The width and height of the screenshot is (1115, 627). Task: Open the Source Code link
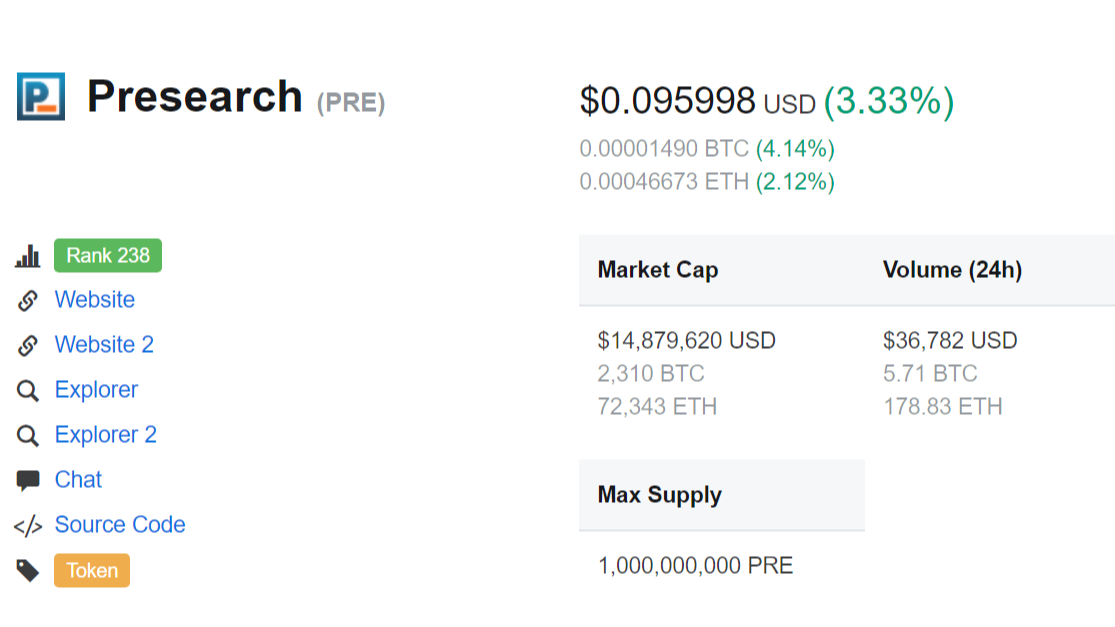tap(120, 525)
